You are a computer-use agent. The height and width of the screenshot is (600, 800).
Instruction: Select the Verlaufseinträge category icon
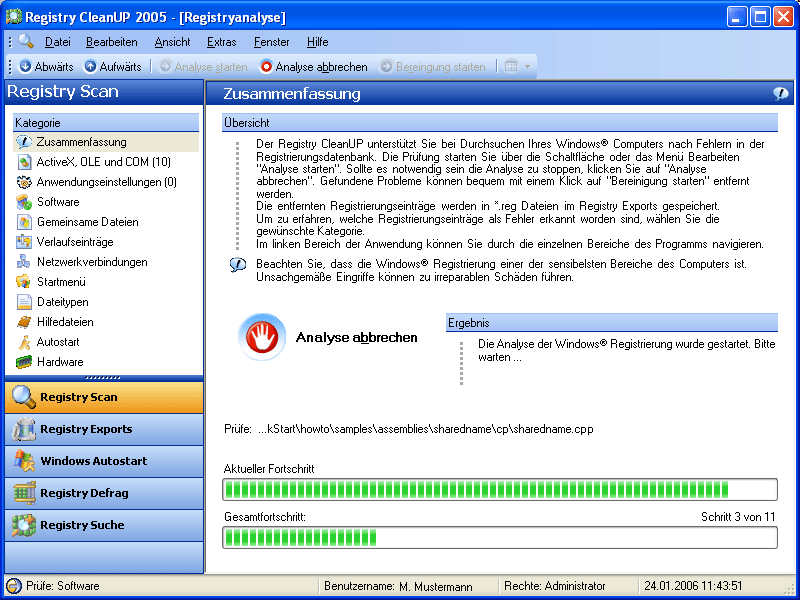click(24, 242)
